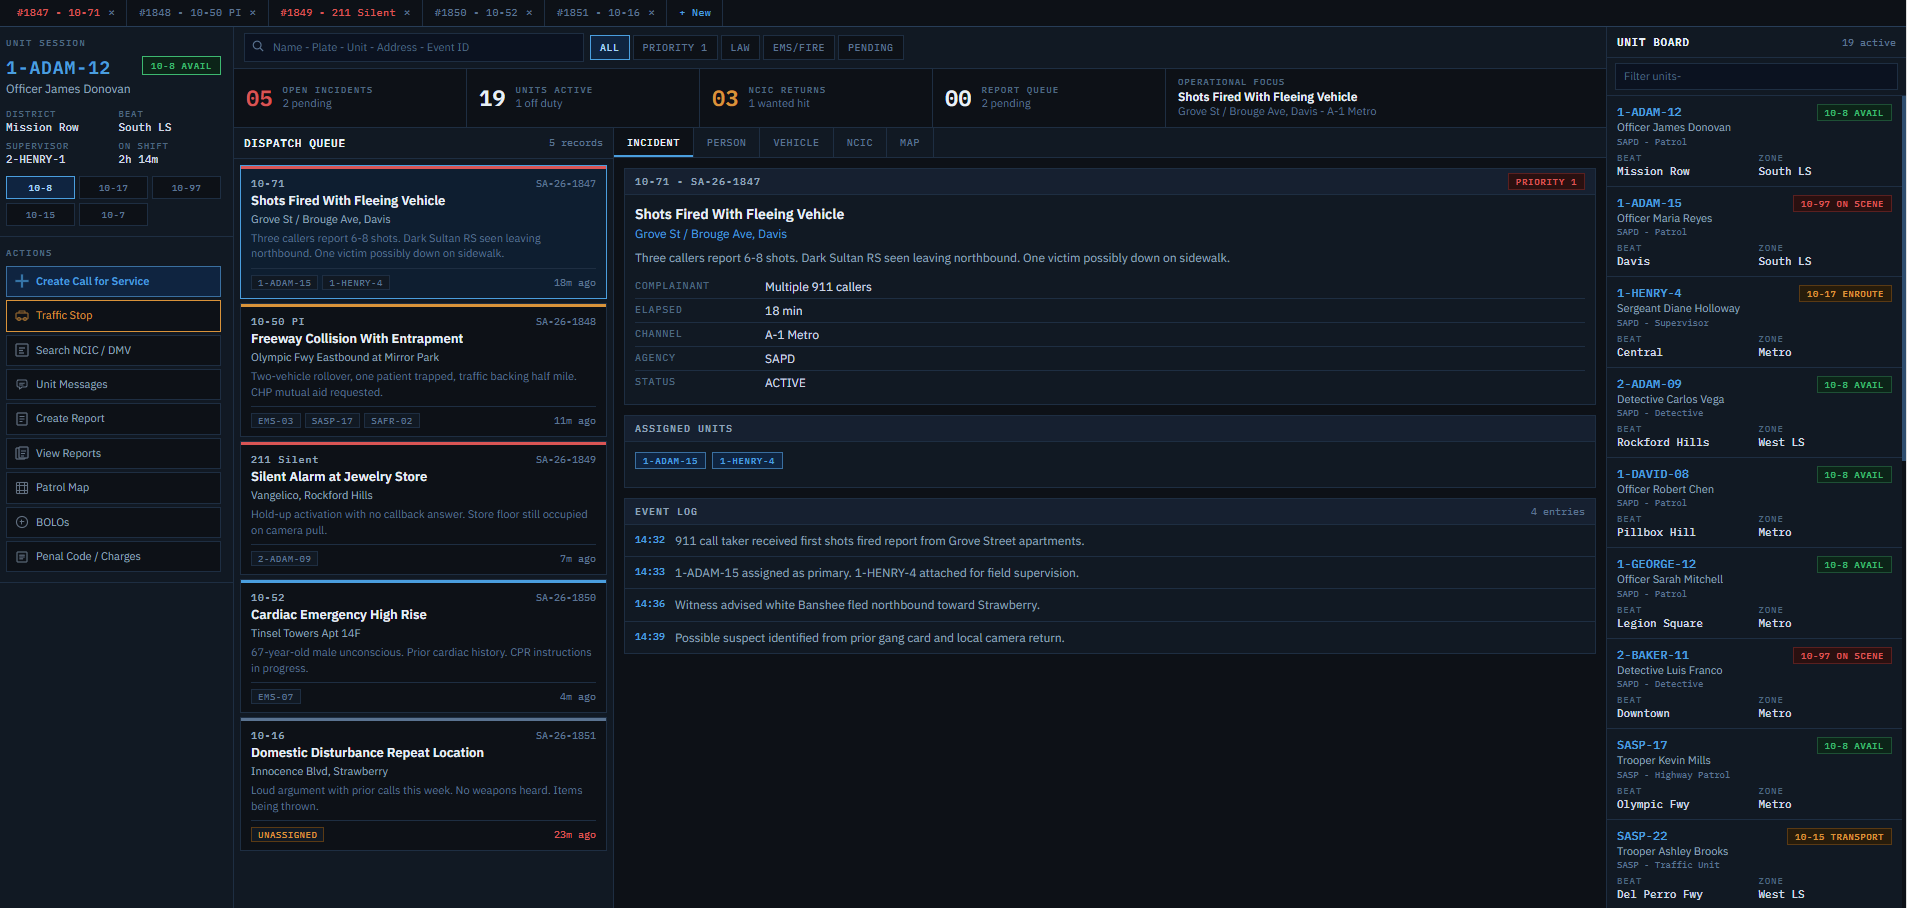Click the BOLOs circle icon

coord(22,523)
